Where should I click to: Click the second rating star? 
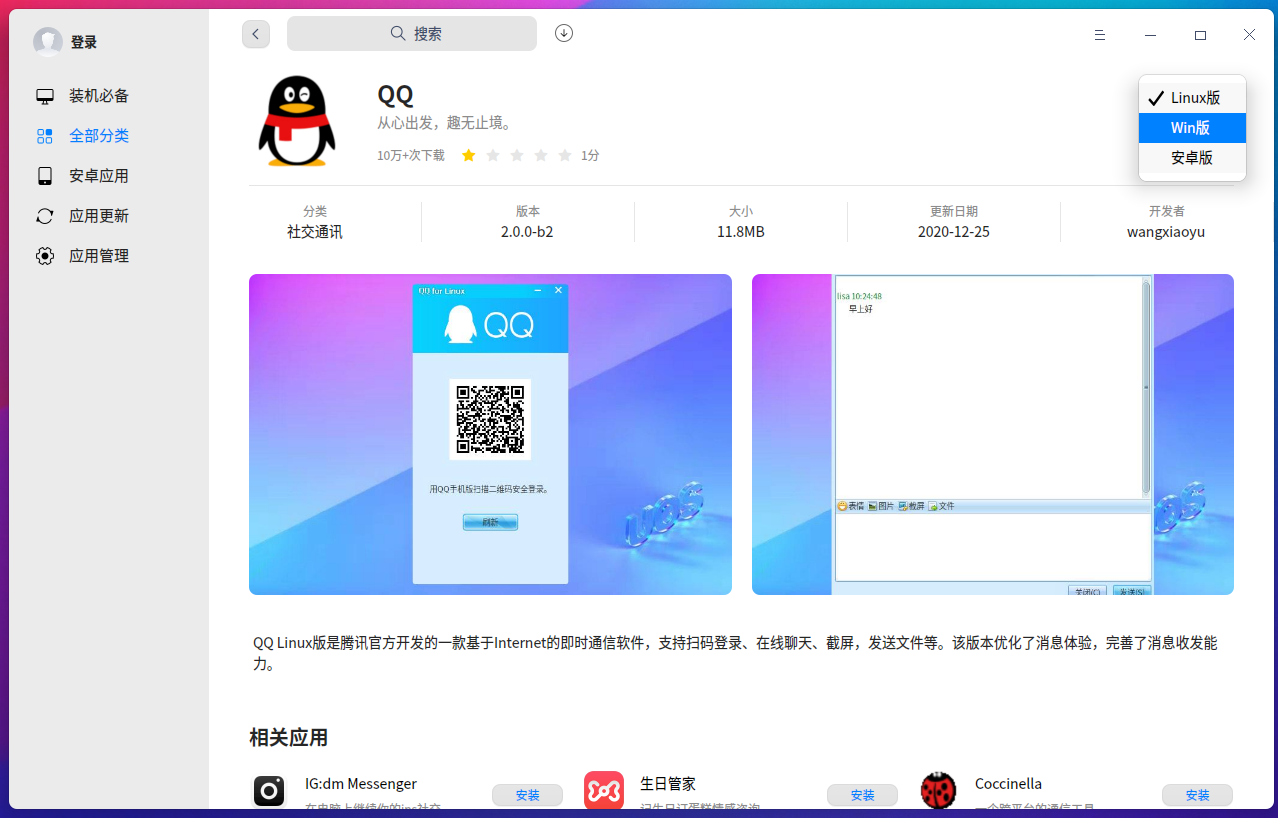coord(492,155)
